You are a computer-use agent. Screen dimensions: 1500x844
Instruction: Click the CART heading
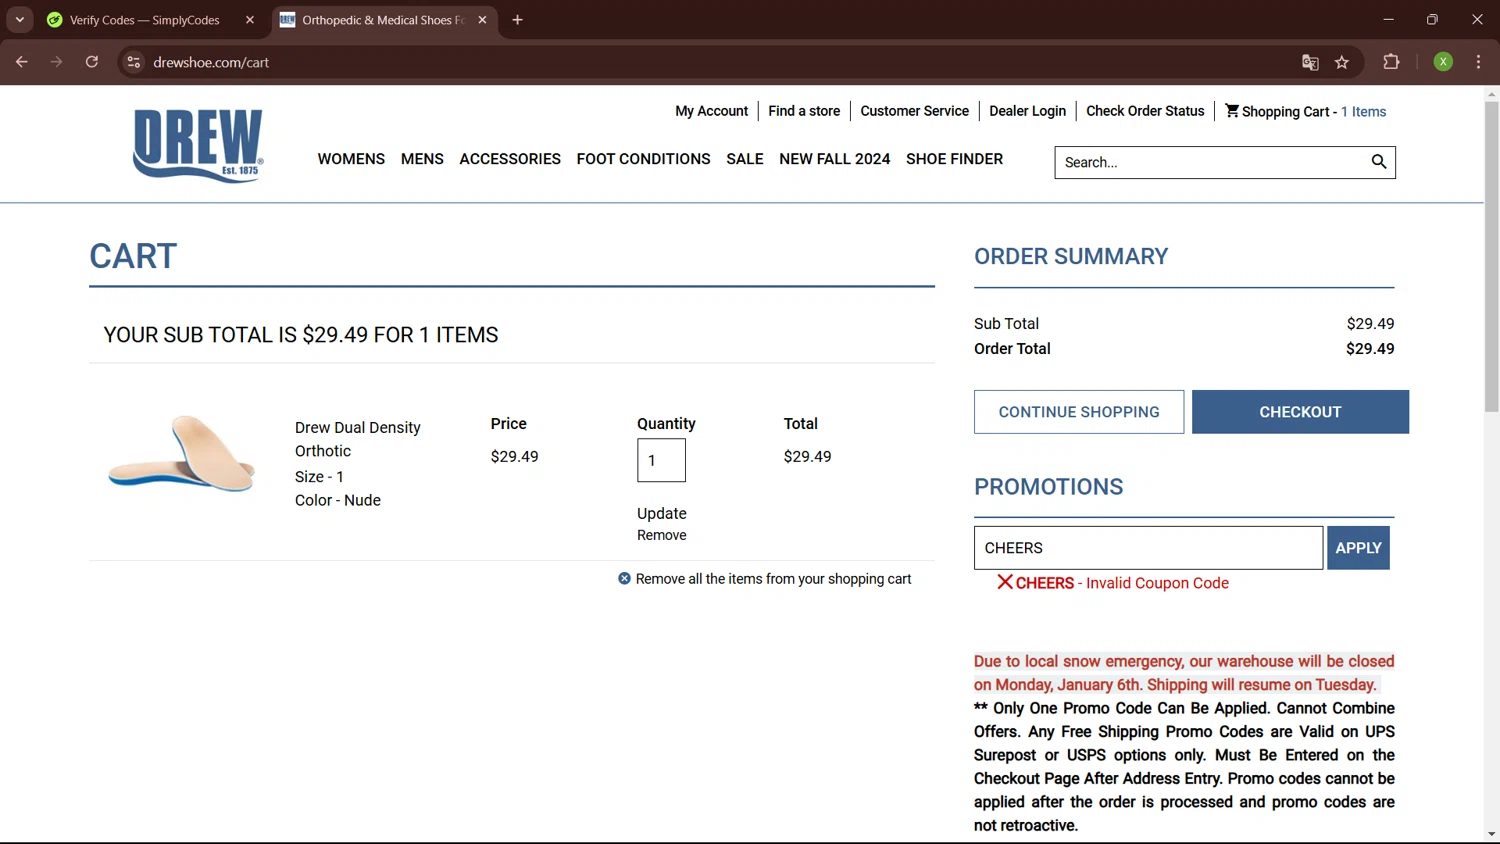click(x=133, y=256)
